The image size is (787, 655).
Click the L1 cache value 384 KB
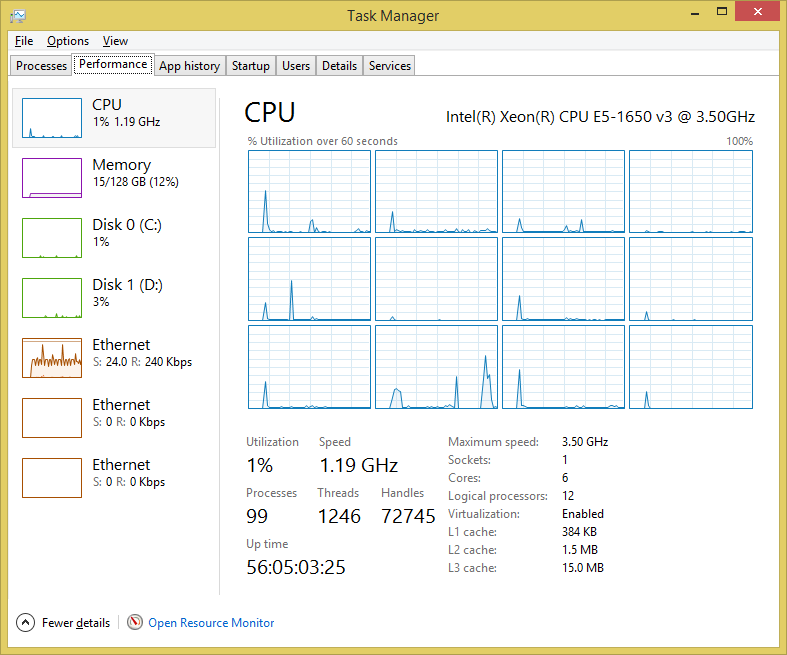(x=579, y=532)
